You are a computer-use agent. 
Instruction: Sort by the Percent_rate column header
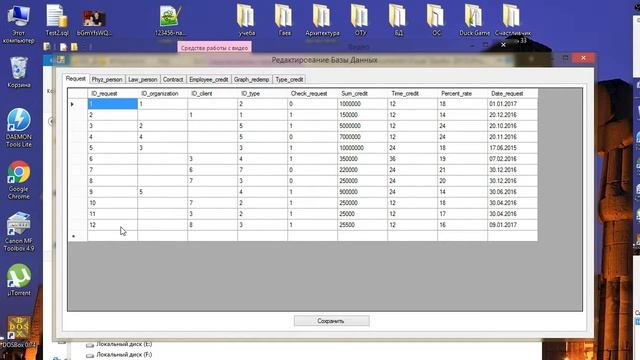click(x=462, y=93)
